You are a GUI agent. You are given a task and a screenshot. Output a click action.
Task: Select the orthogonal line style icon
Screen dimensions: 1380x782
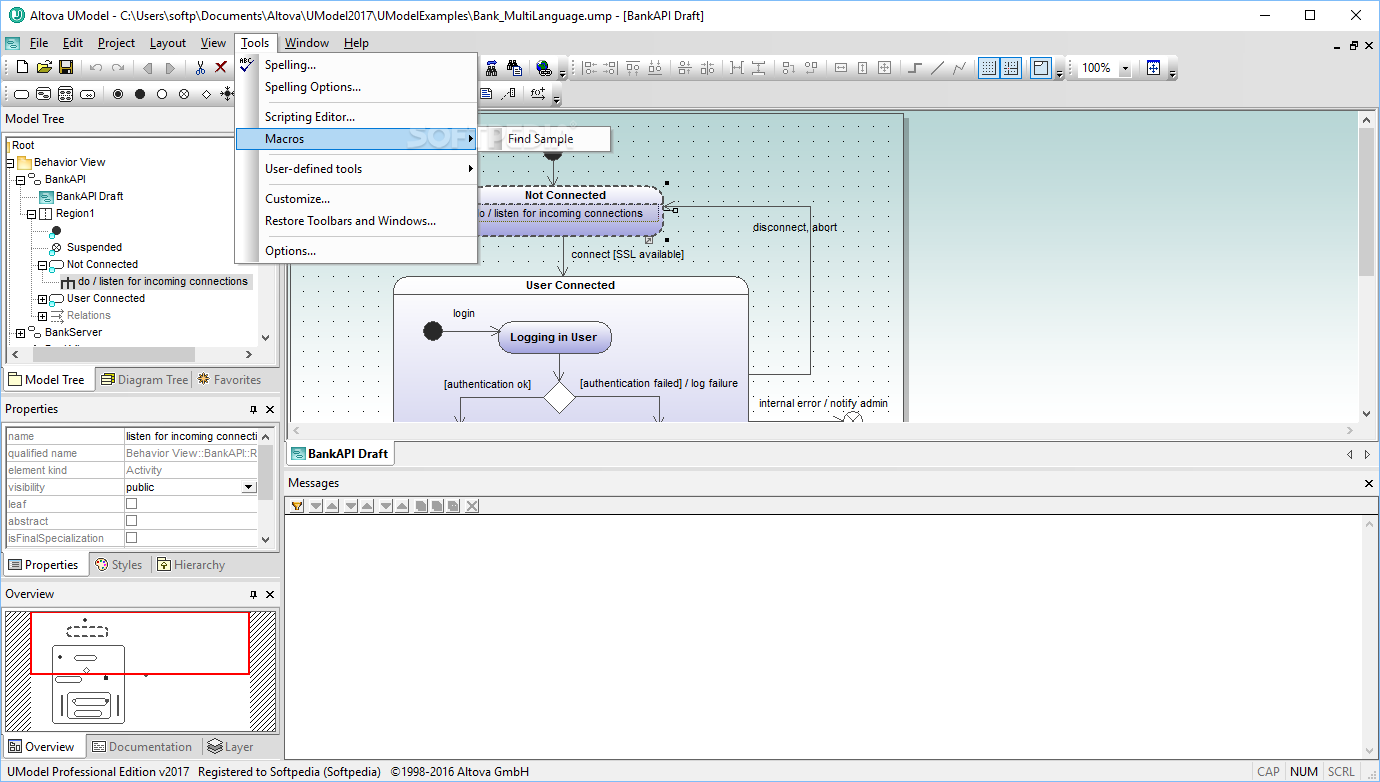tap(914, 67)
